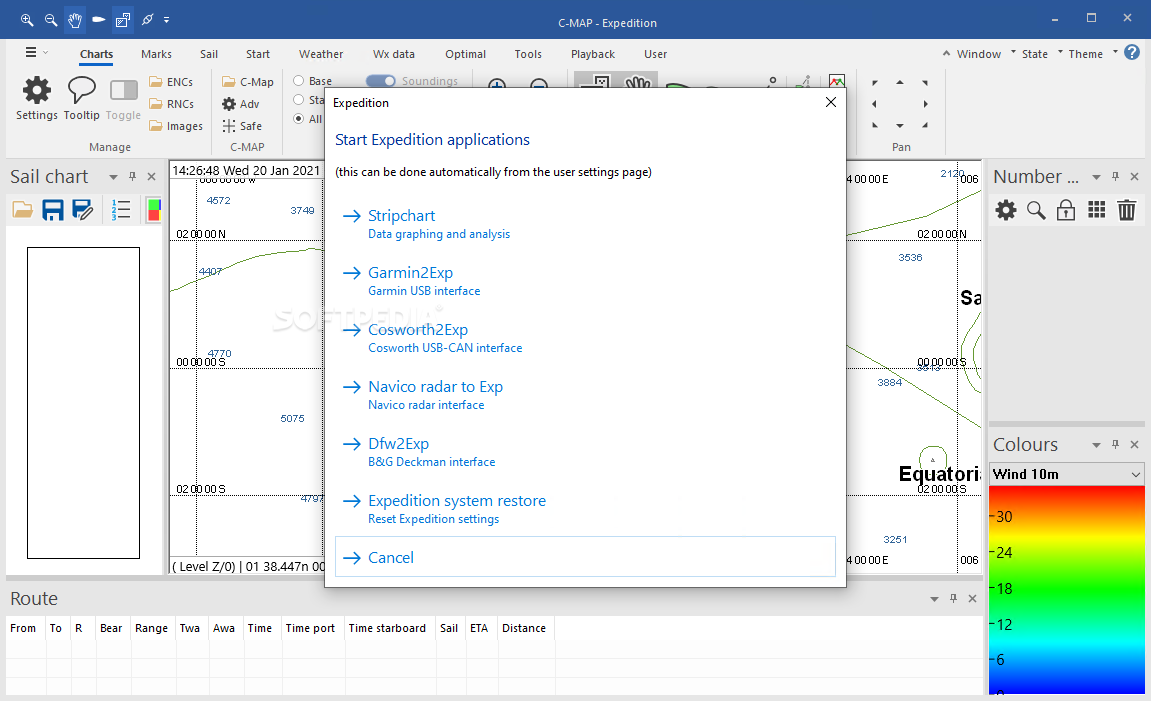
Task: Cancel the Expedition dialog
Action: click(x=585, y=556)
